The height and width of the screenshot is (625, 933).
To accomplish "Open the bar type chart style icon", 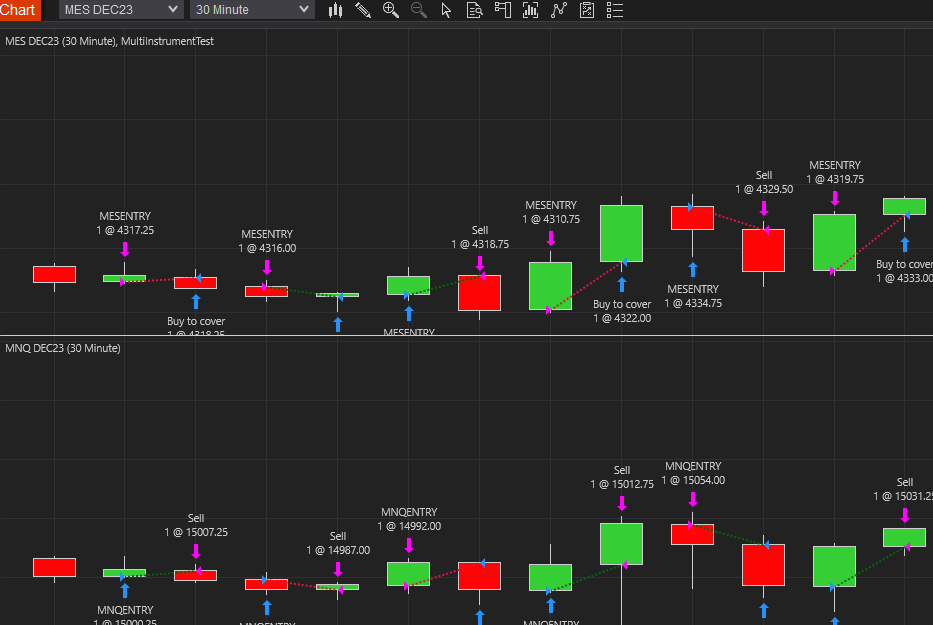I will coord(336,10).
